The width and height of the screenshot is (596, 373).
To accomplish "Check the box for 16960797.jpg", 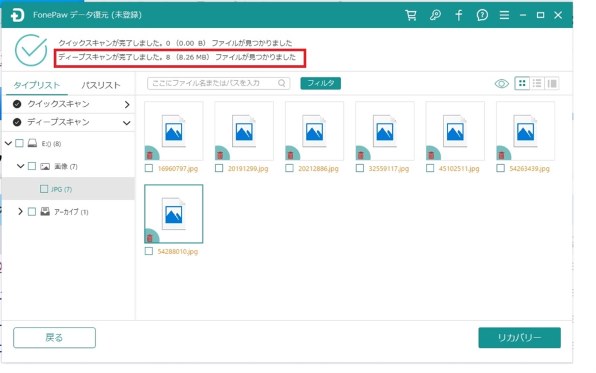I will (149, 168).
